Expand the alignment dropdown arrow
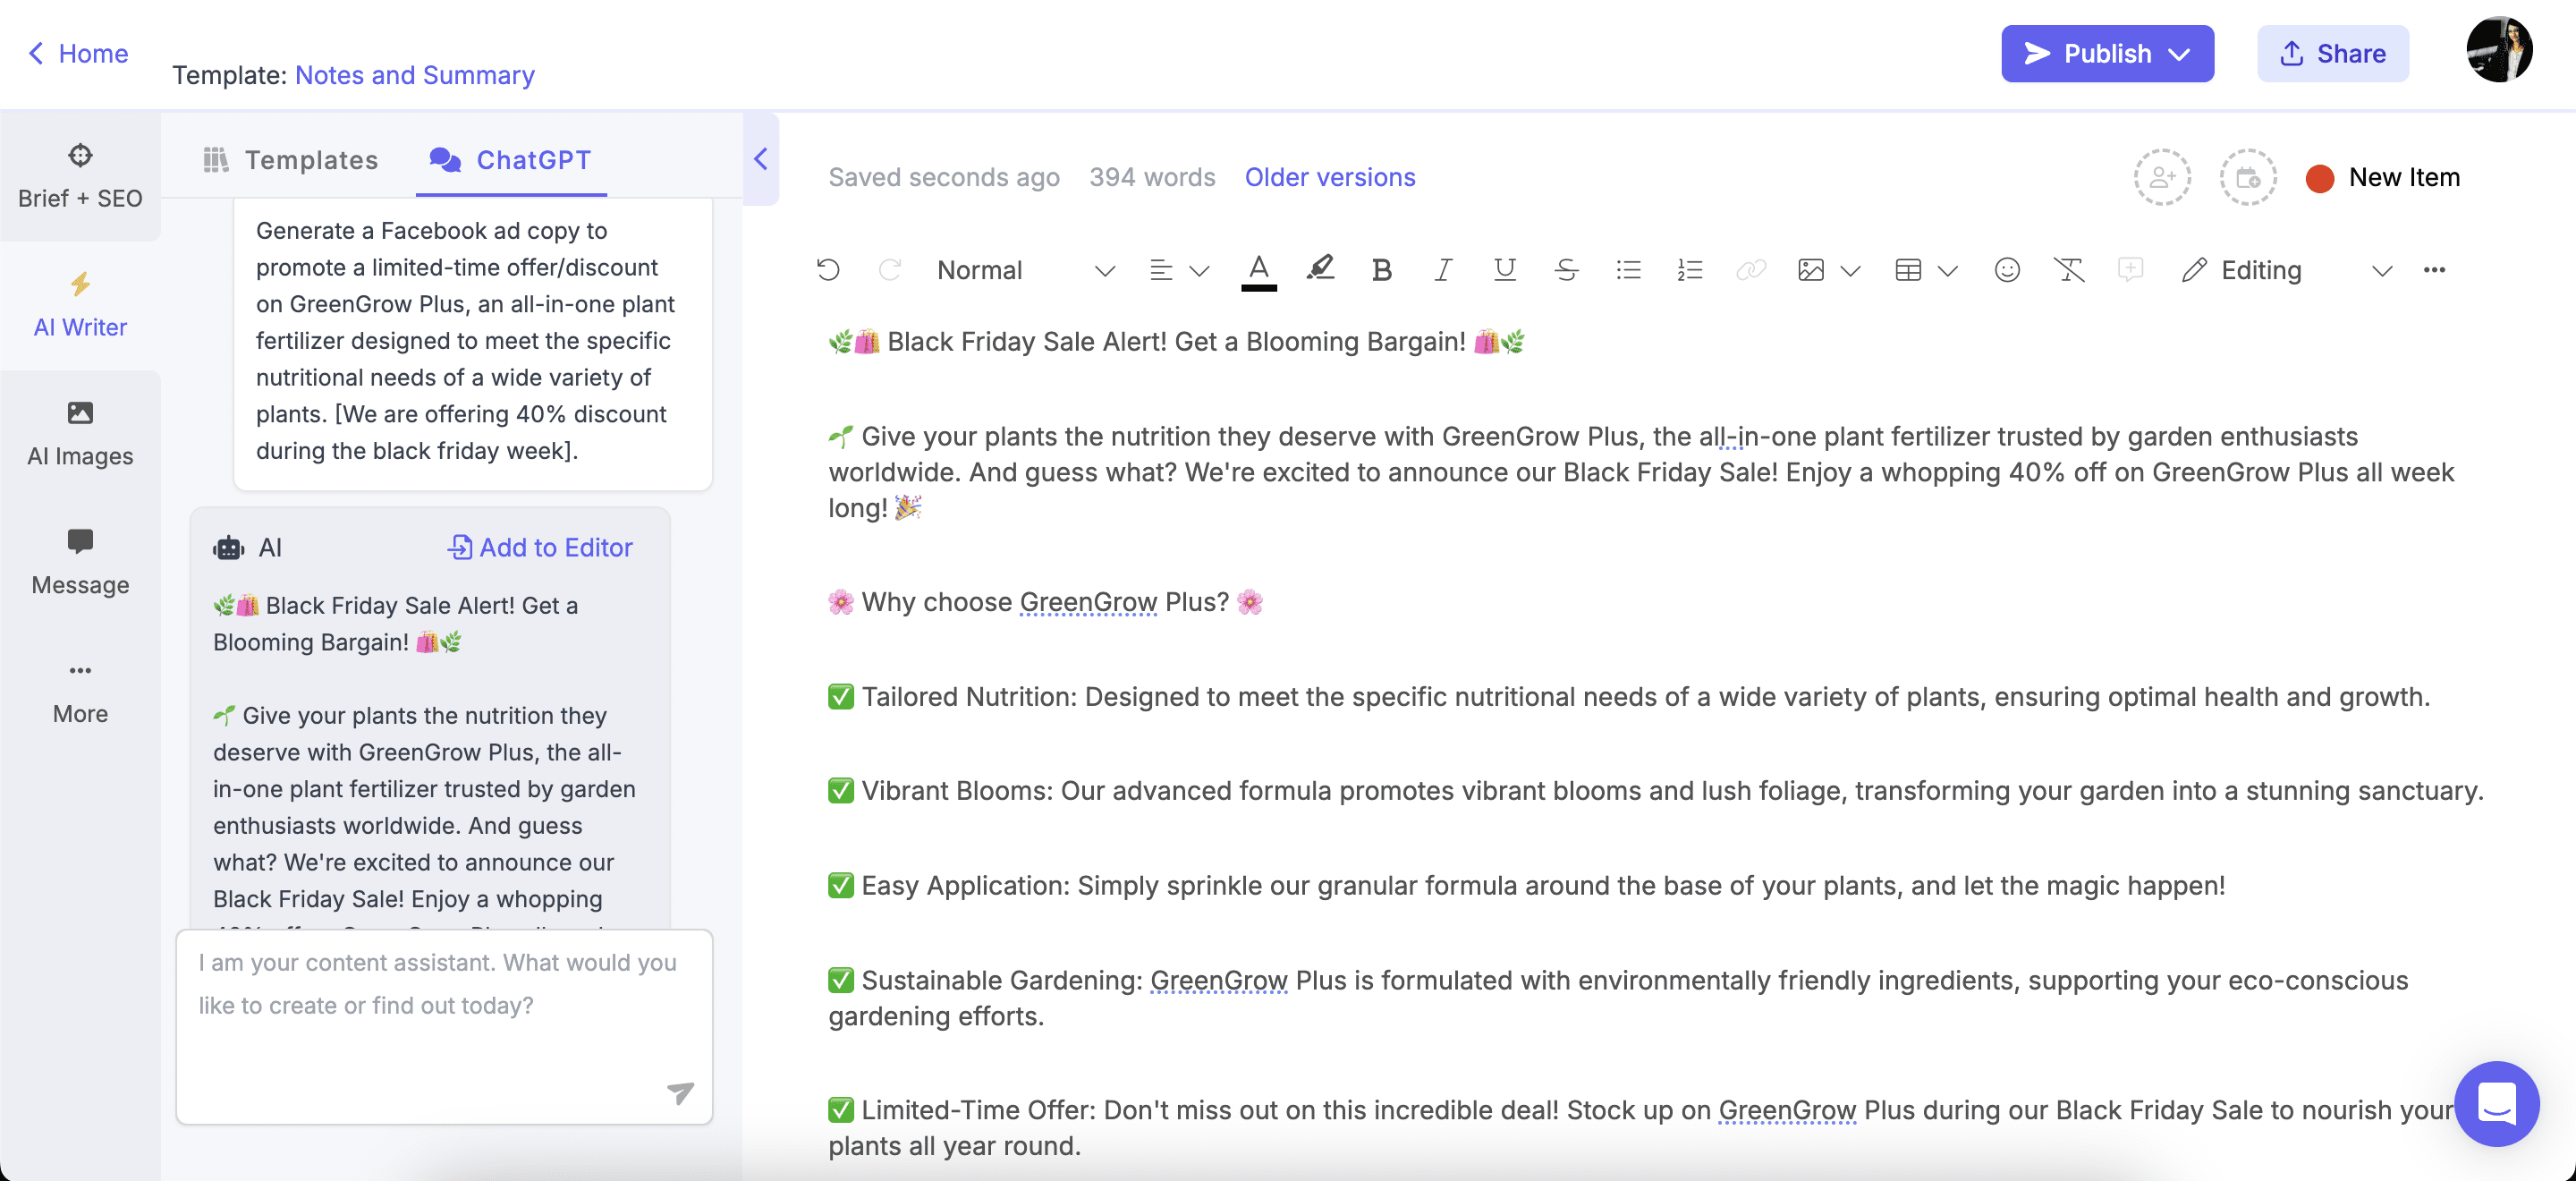The width and height of the screenshot is (2576, 1181). click(1199, 271)
